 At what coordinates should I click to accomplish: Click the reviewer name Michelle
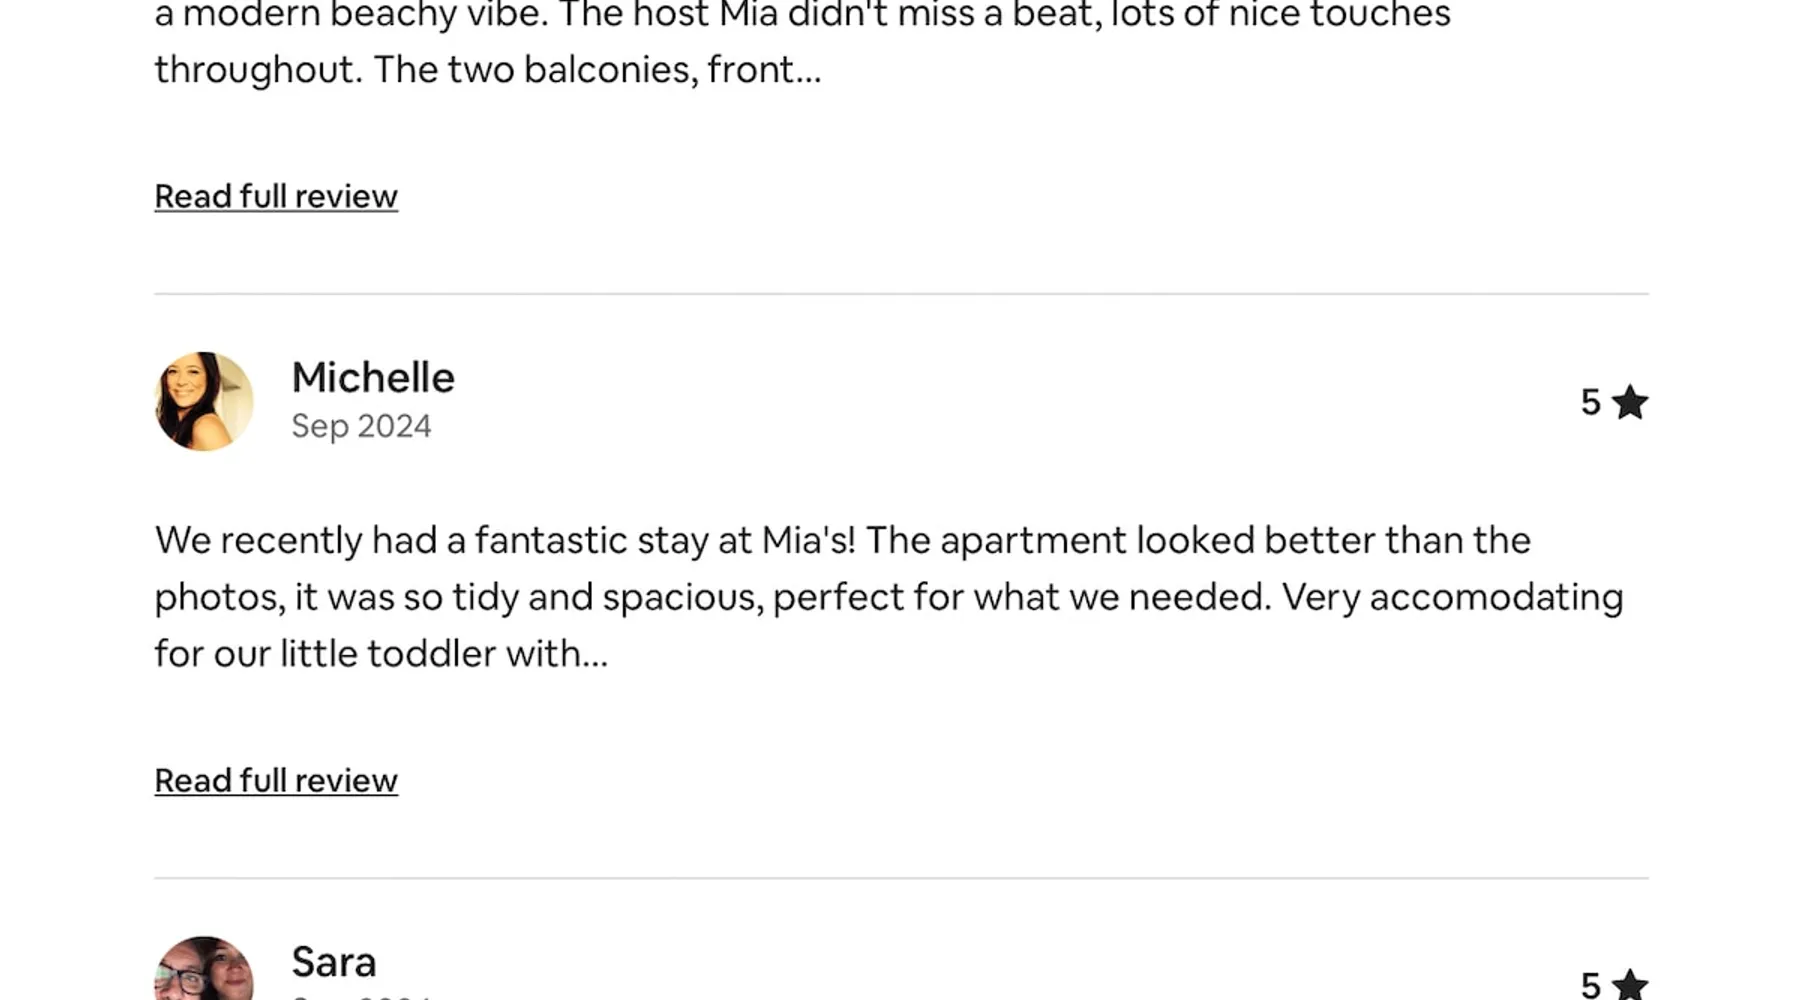pos(373,378)
